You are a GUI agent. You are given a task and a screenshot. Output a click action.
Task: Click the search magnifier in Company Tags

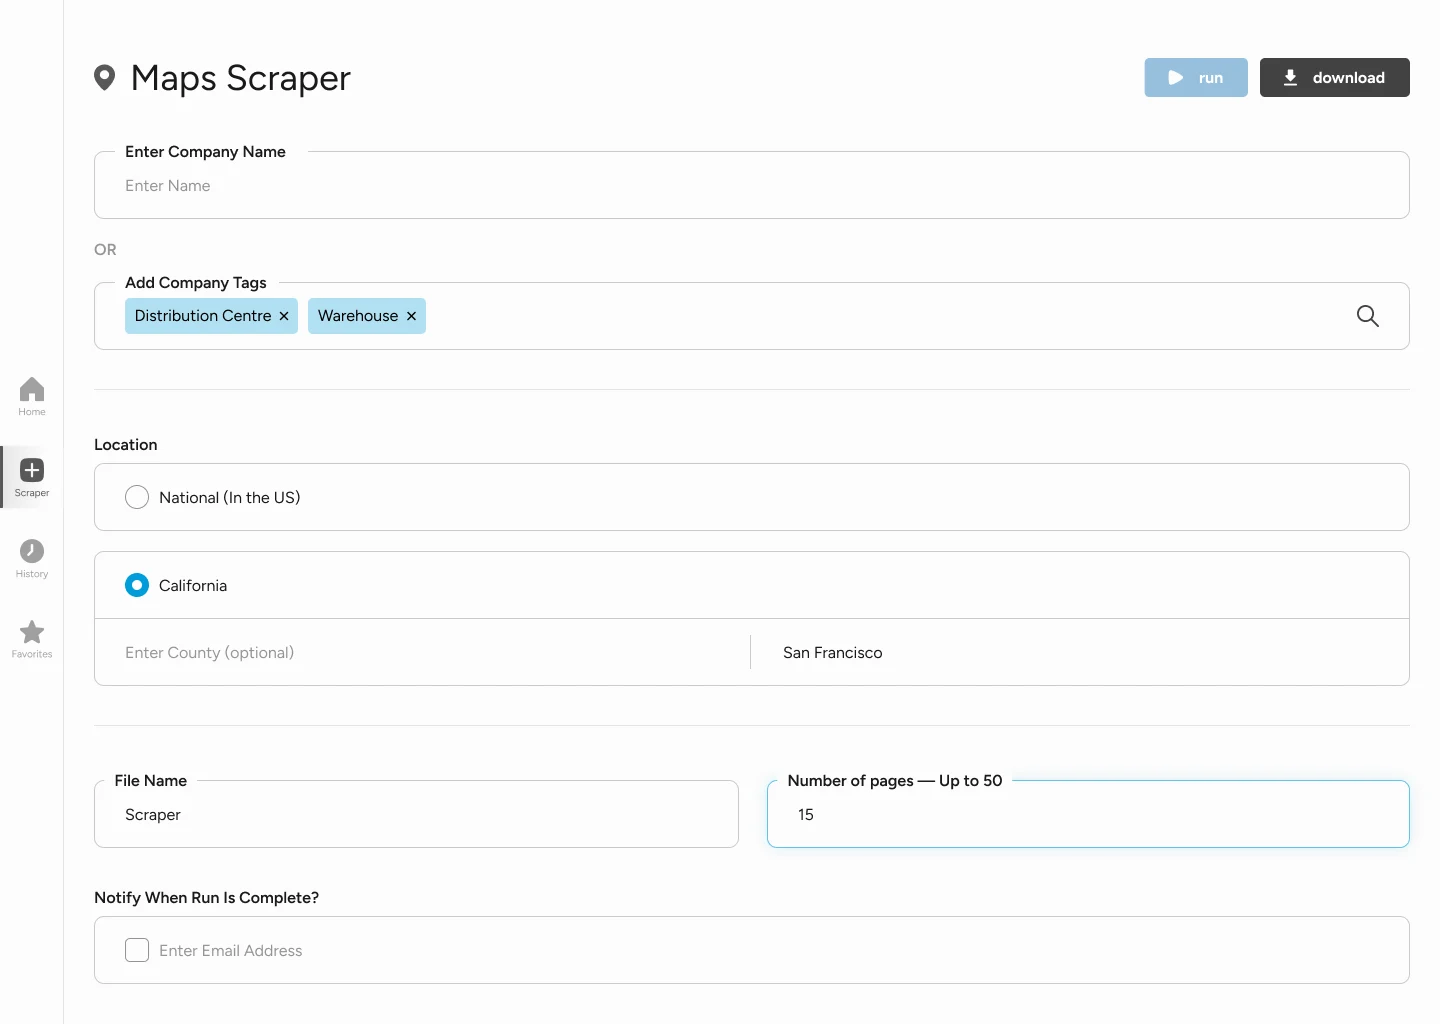coord(1367,316)
